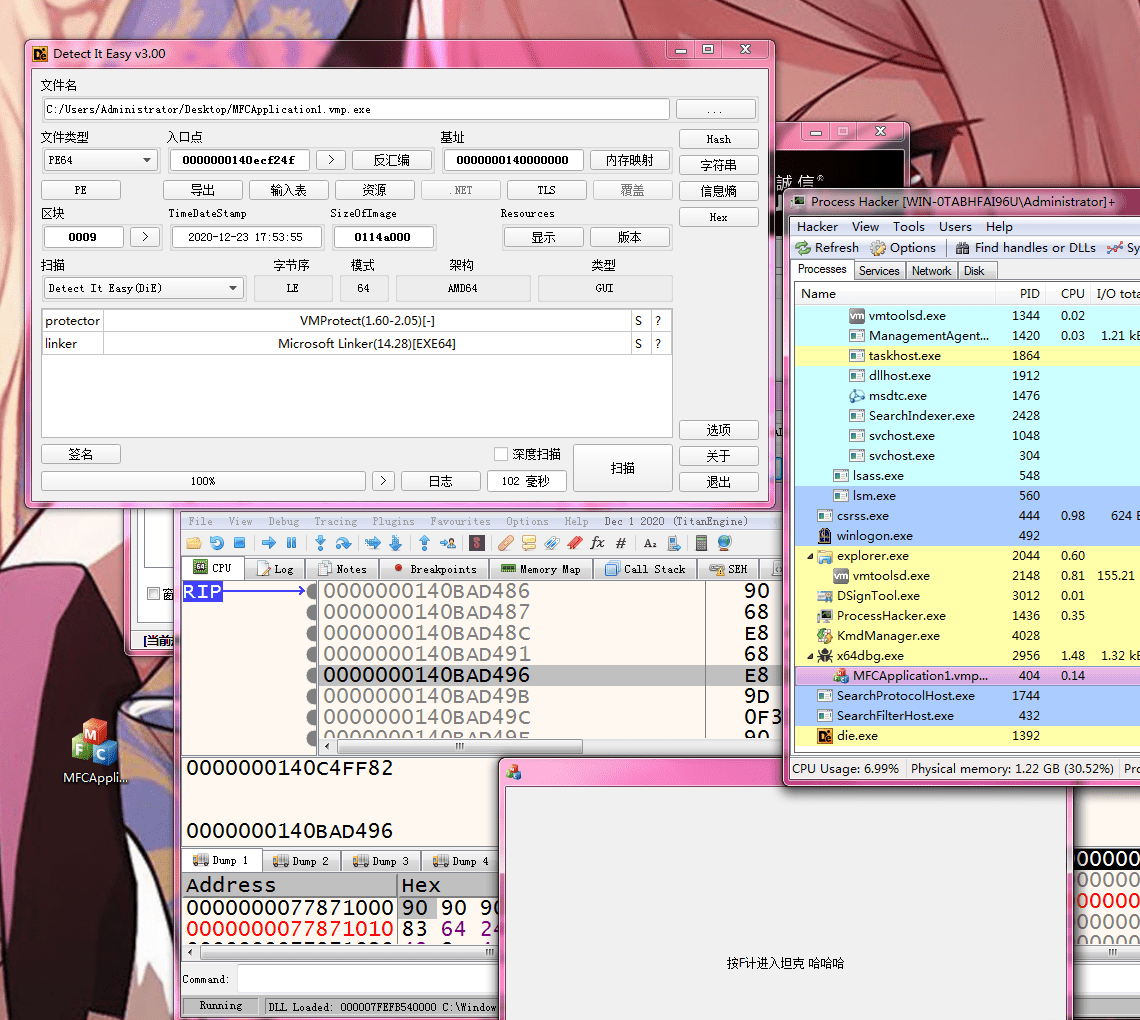The image size is (1140, 1020).
Task: Toggle breakpoint at address 0000000140BAD48C
Action: pyautogui.click(x=312, y=633)
